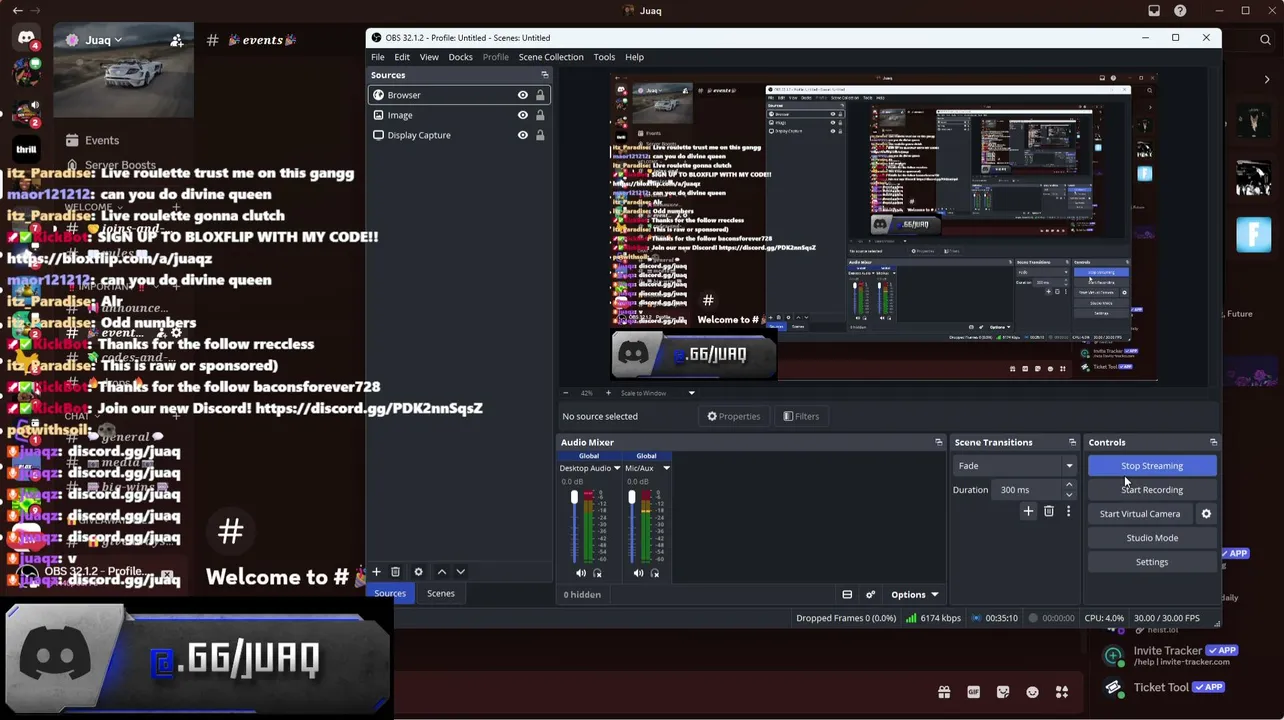Open virtual camera settings gear
The width and height of the screenshot is (1284, 720).
coord(1206,514)
